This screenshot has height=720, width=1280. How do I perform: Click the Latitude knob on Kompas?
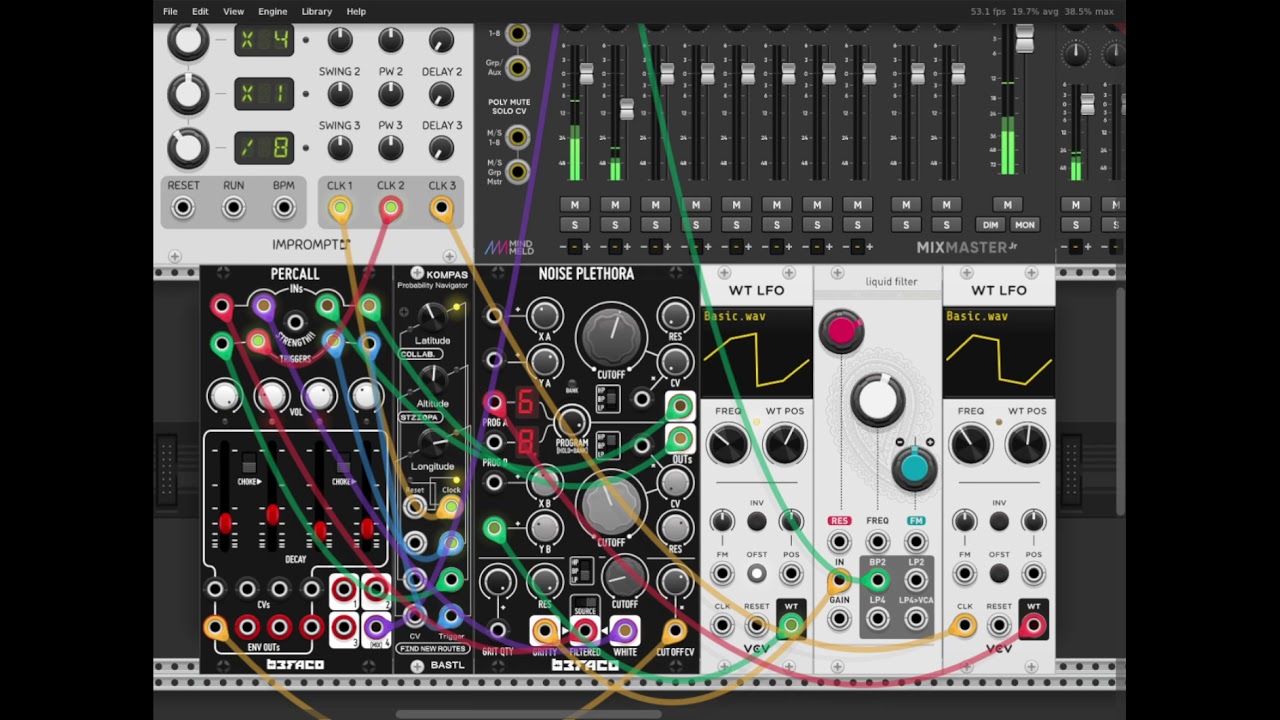(x=432, y=317)
